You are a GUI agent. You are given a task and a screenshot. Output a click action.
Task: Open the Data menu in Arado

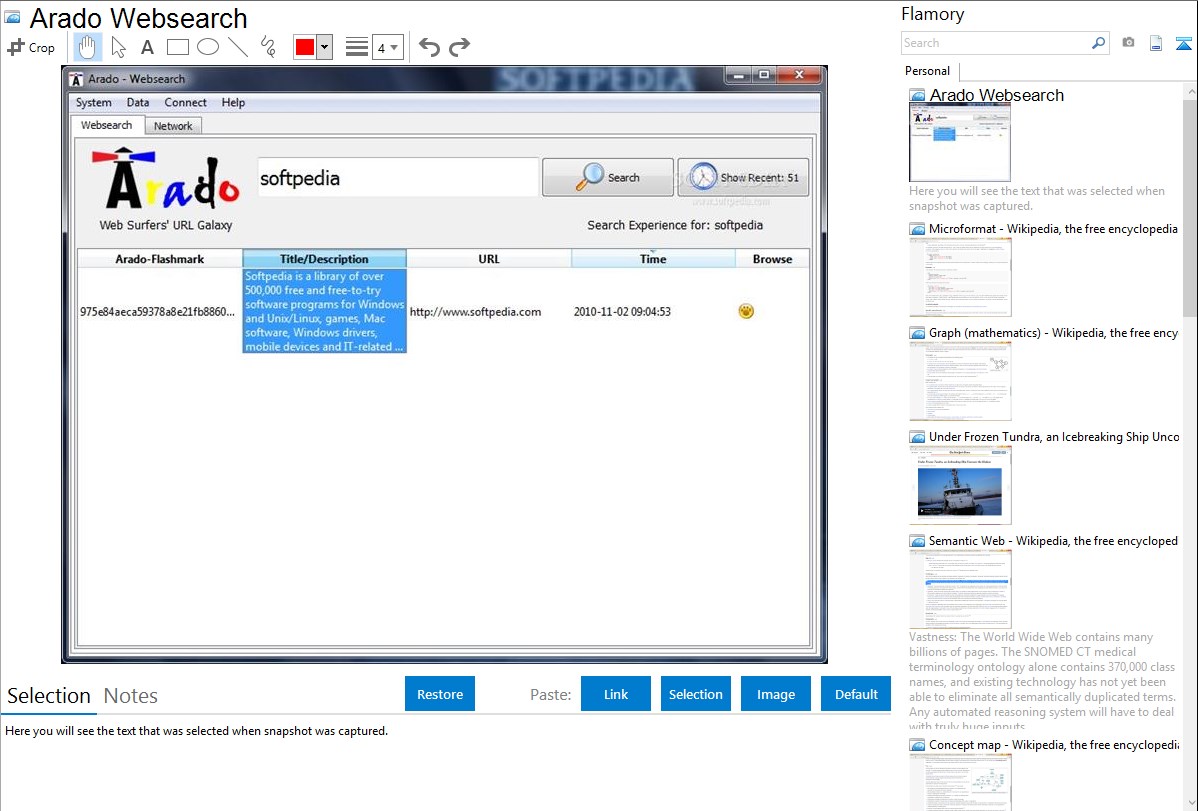138,102
